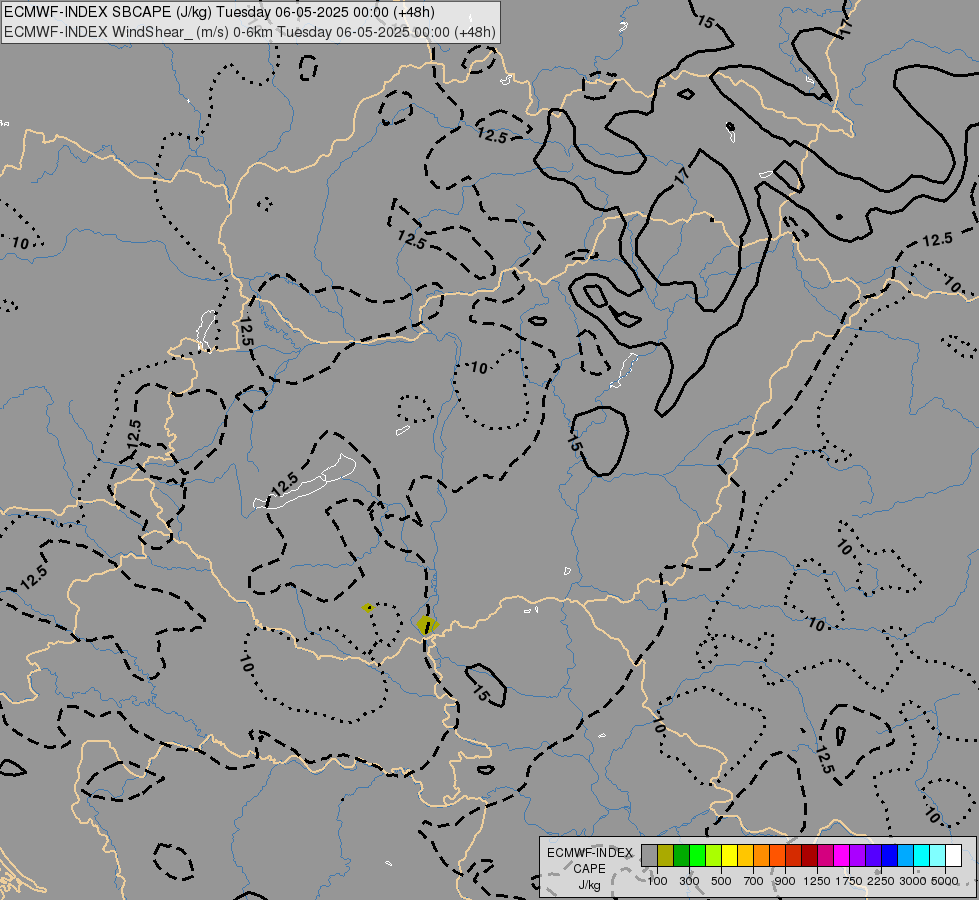Viewport: 979px width, 900px height.
Task: Choose the orange swatch right of 700 tick
Action: pos(762,856)
